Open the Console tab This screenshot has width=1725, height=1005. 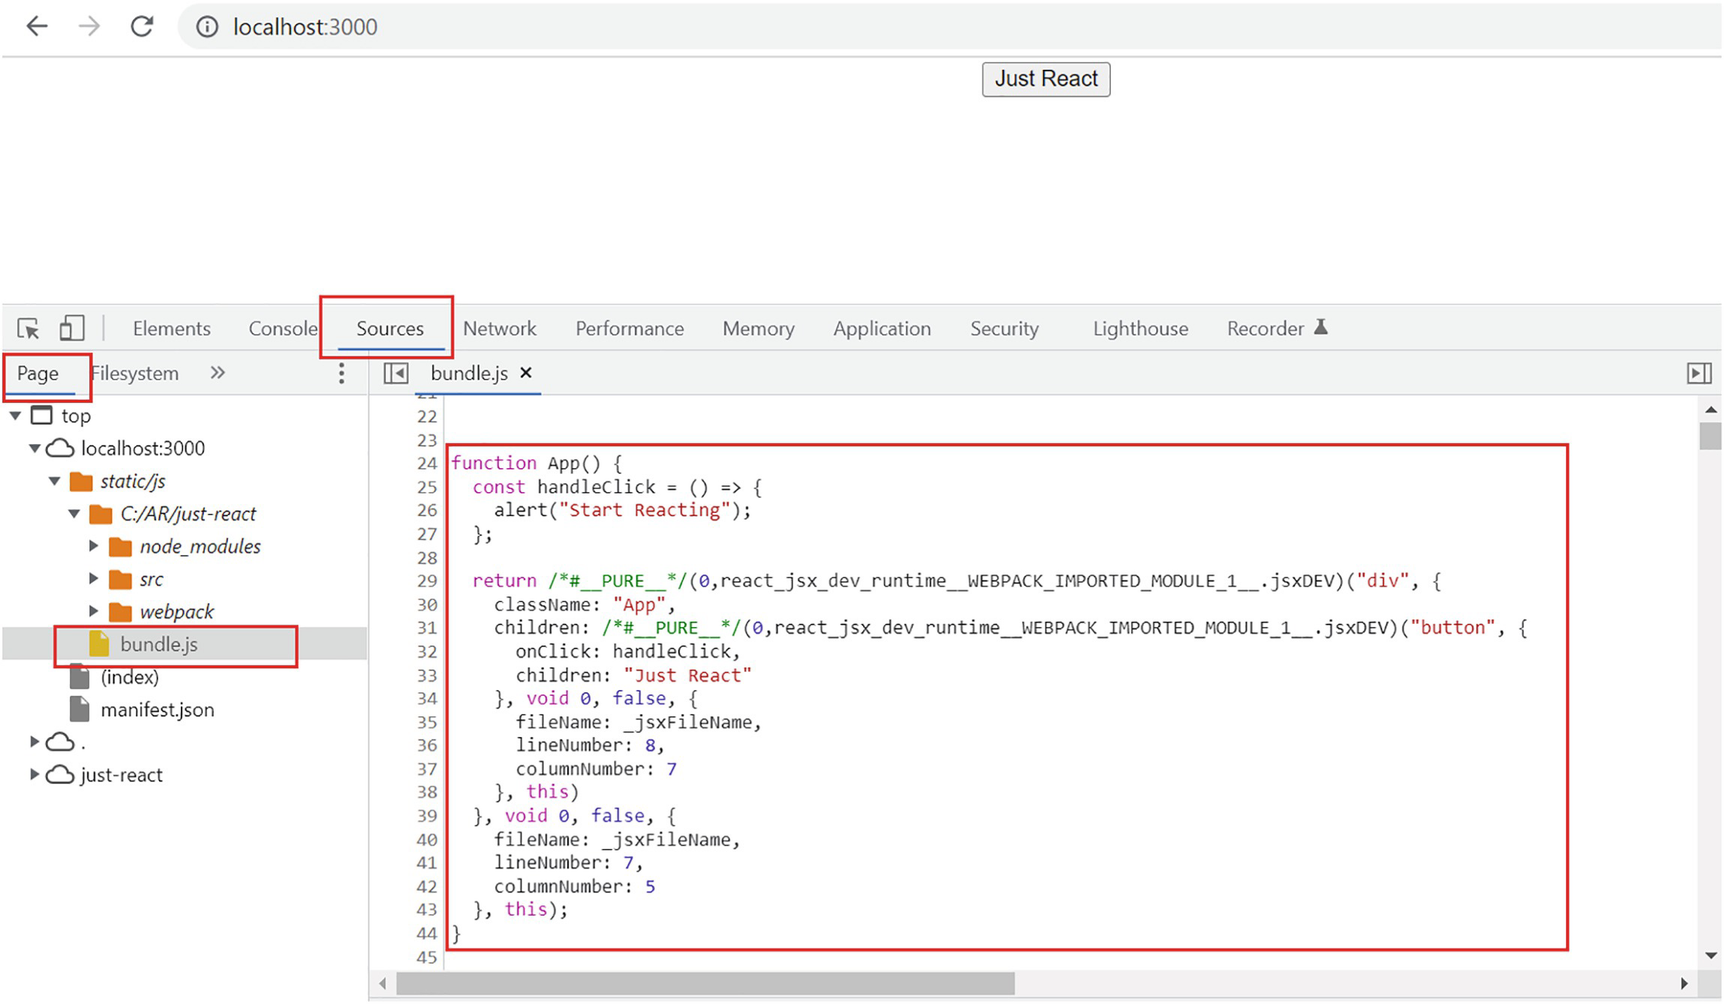282,328
